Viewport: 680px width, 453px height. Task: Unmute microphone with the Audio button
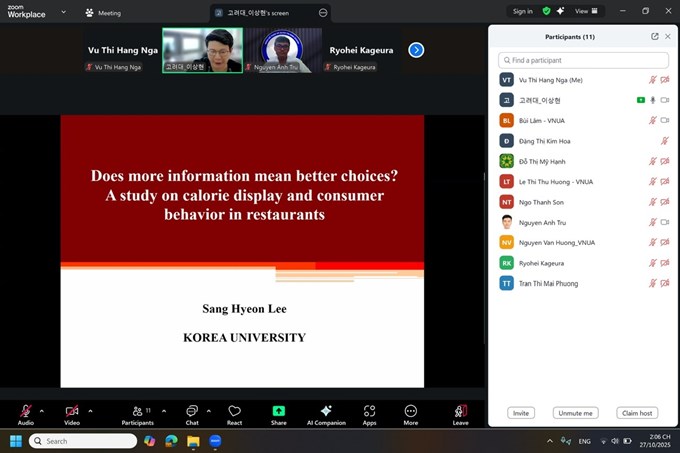pos(25,411)
